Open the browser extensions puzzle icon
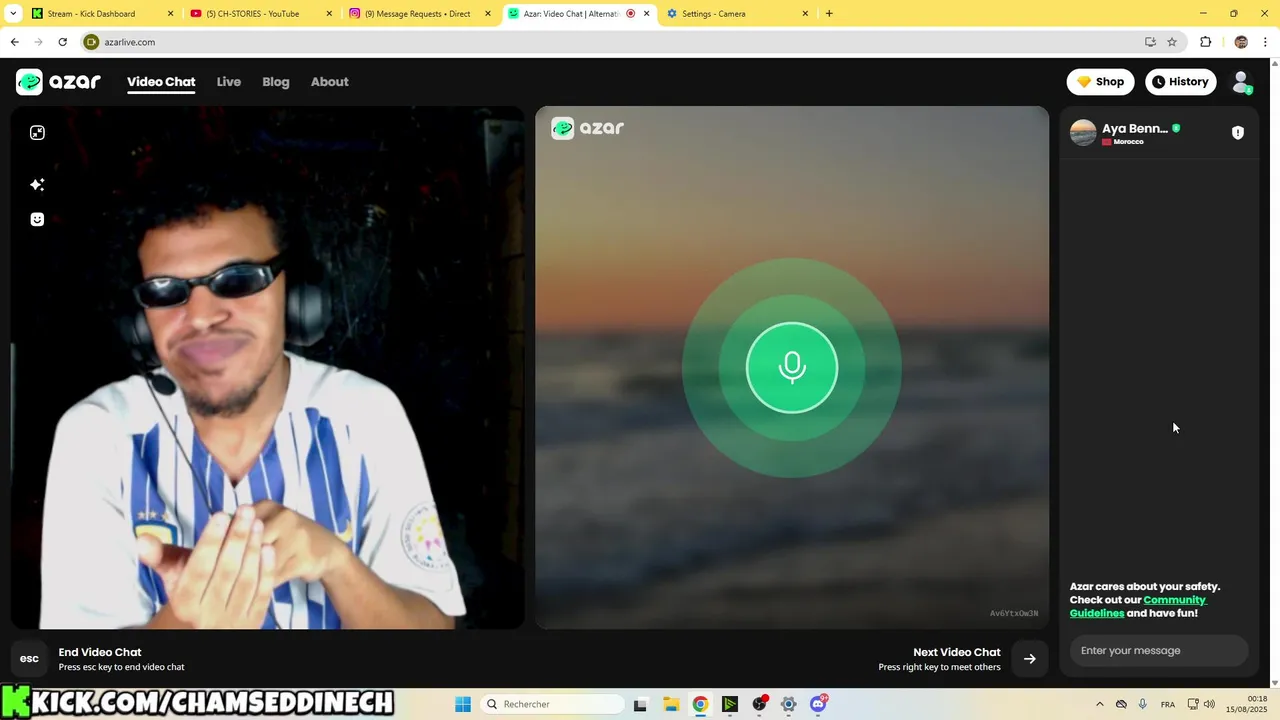The image size is (1280, 720). click(x=1205, y=42)
